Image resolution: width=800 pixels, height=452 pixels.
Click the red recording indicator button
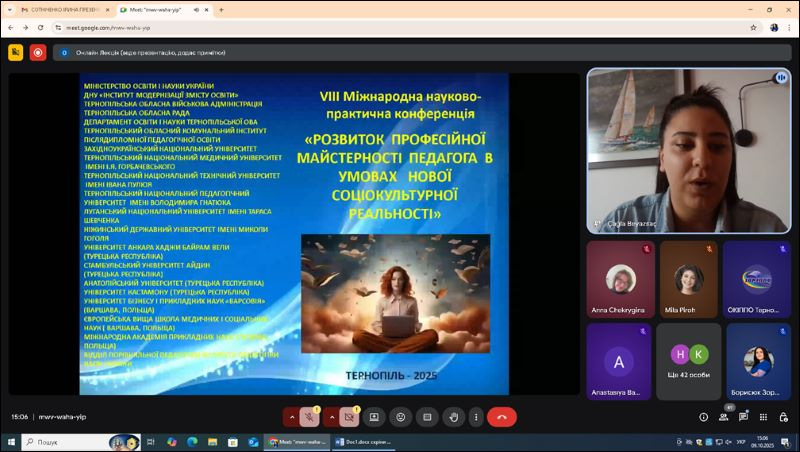pos(38,52)
